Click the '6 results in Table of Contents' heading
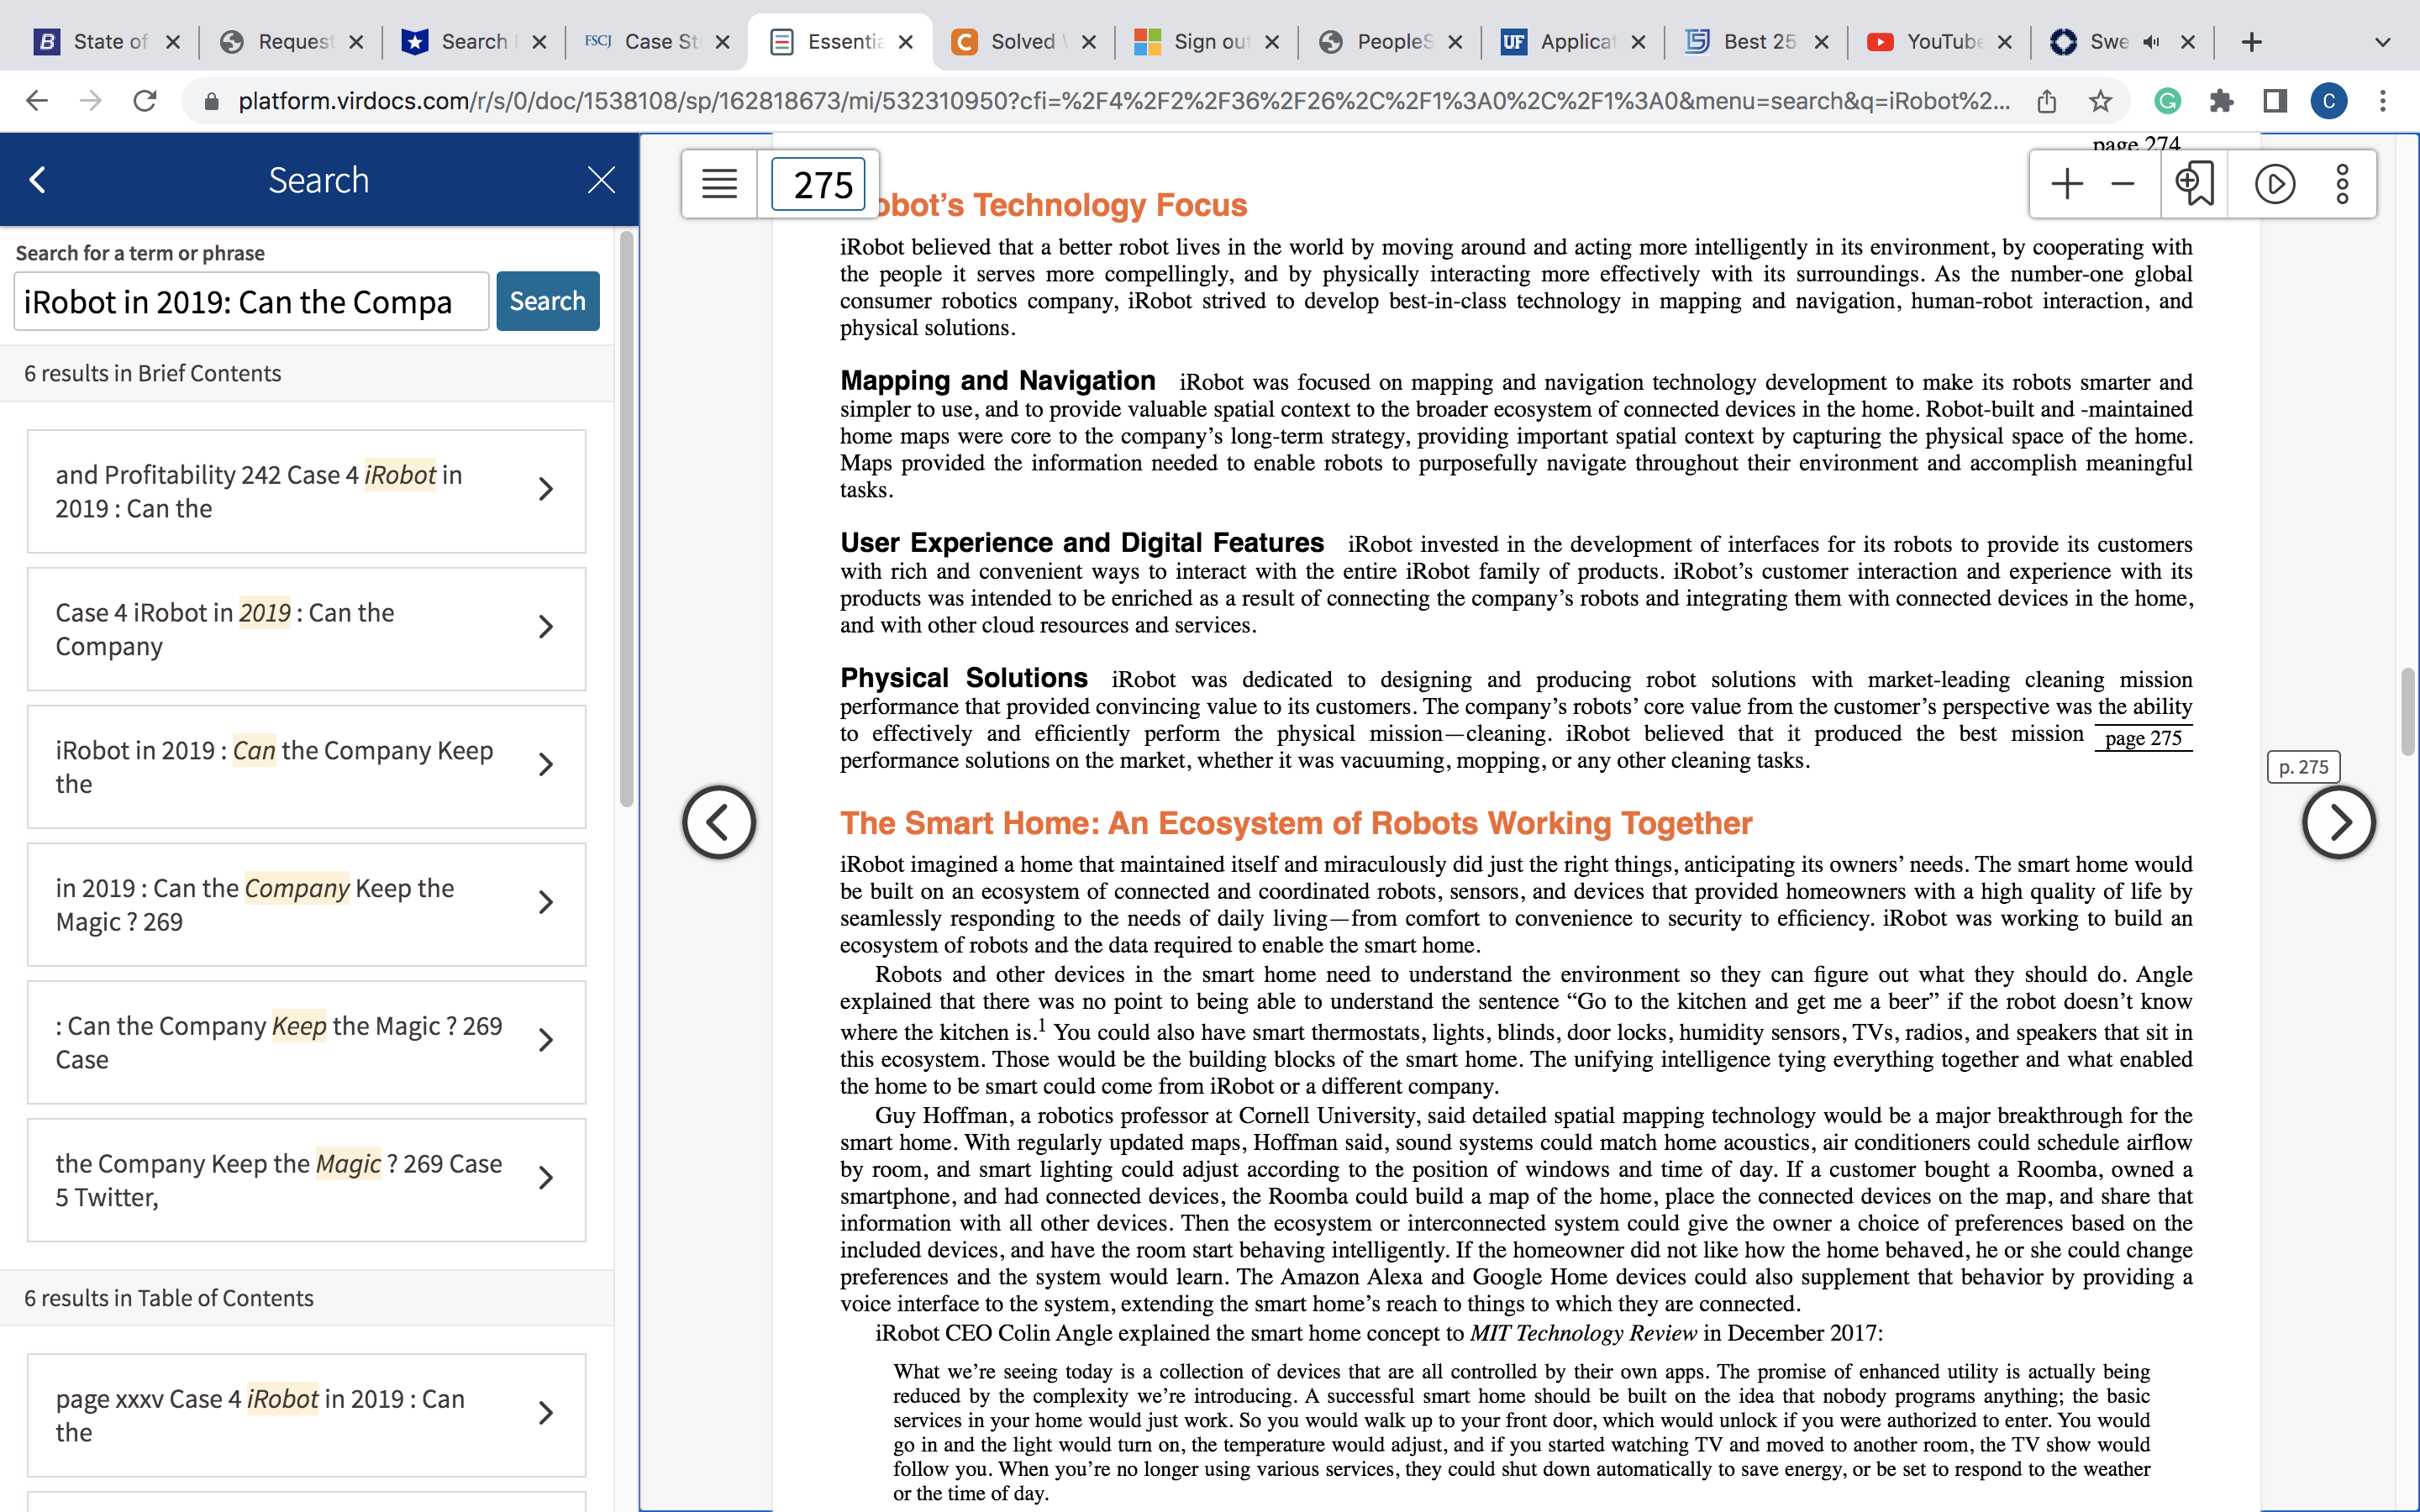 tap(169, 1298)
